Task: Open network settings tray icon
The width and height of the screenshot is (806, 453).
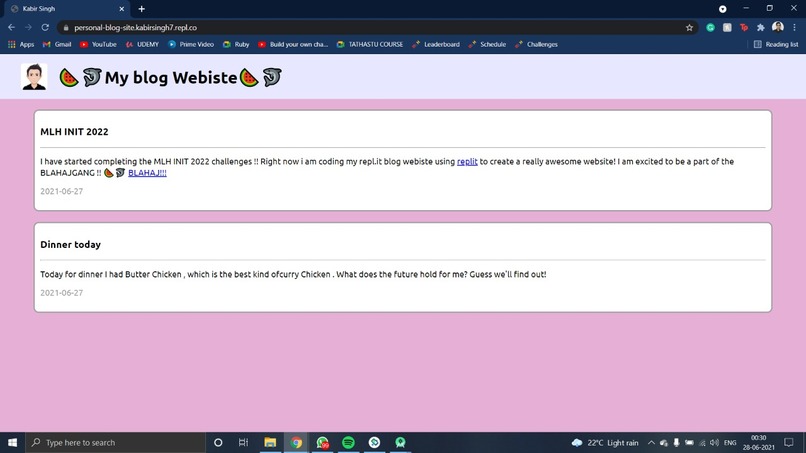Action: [x=702, y=443]
